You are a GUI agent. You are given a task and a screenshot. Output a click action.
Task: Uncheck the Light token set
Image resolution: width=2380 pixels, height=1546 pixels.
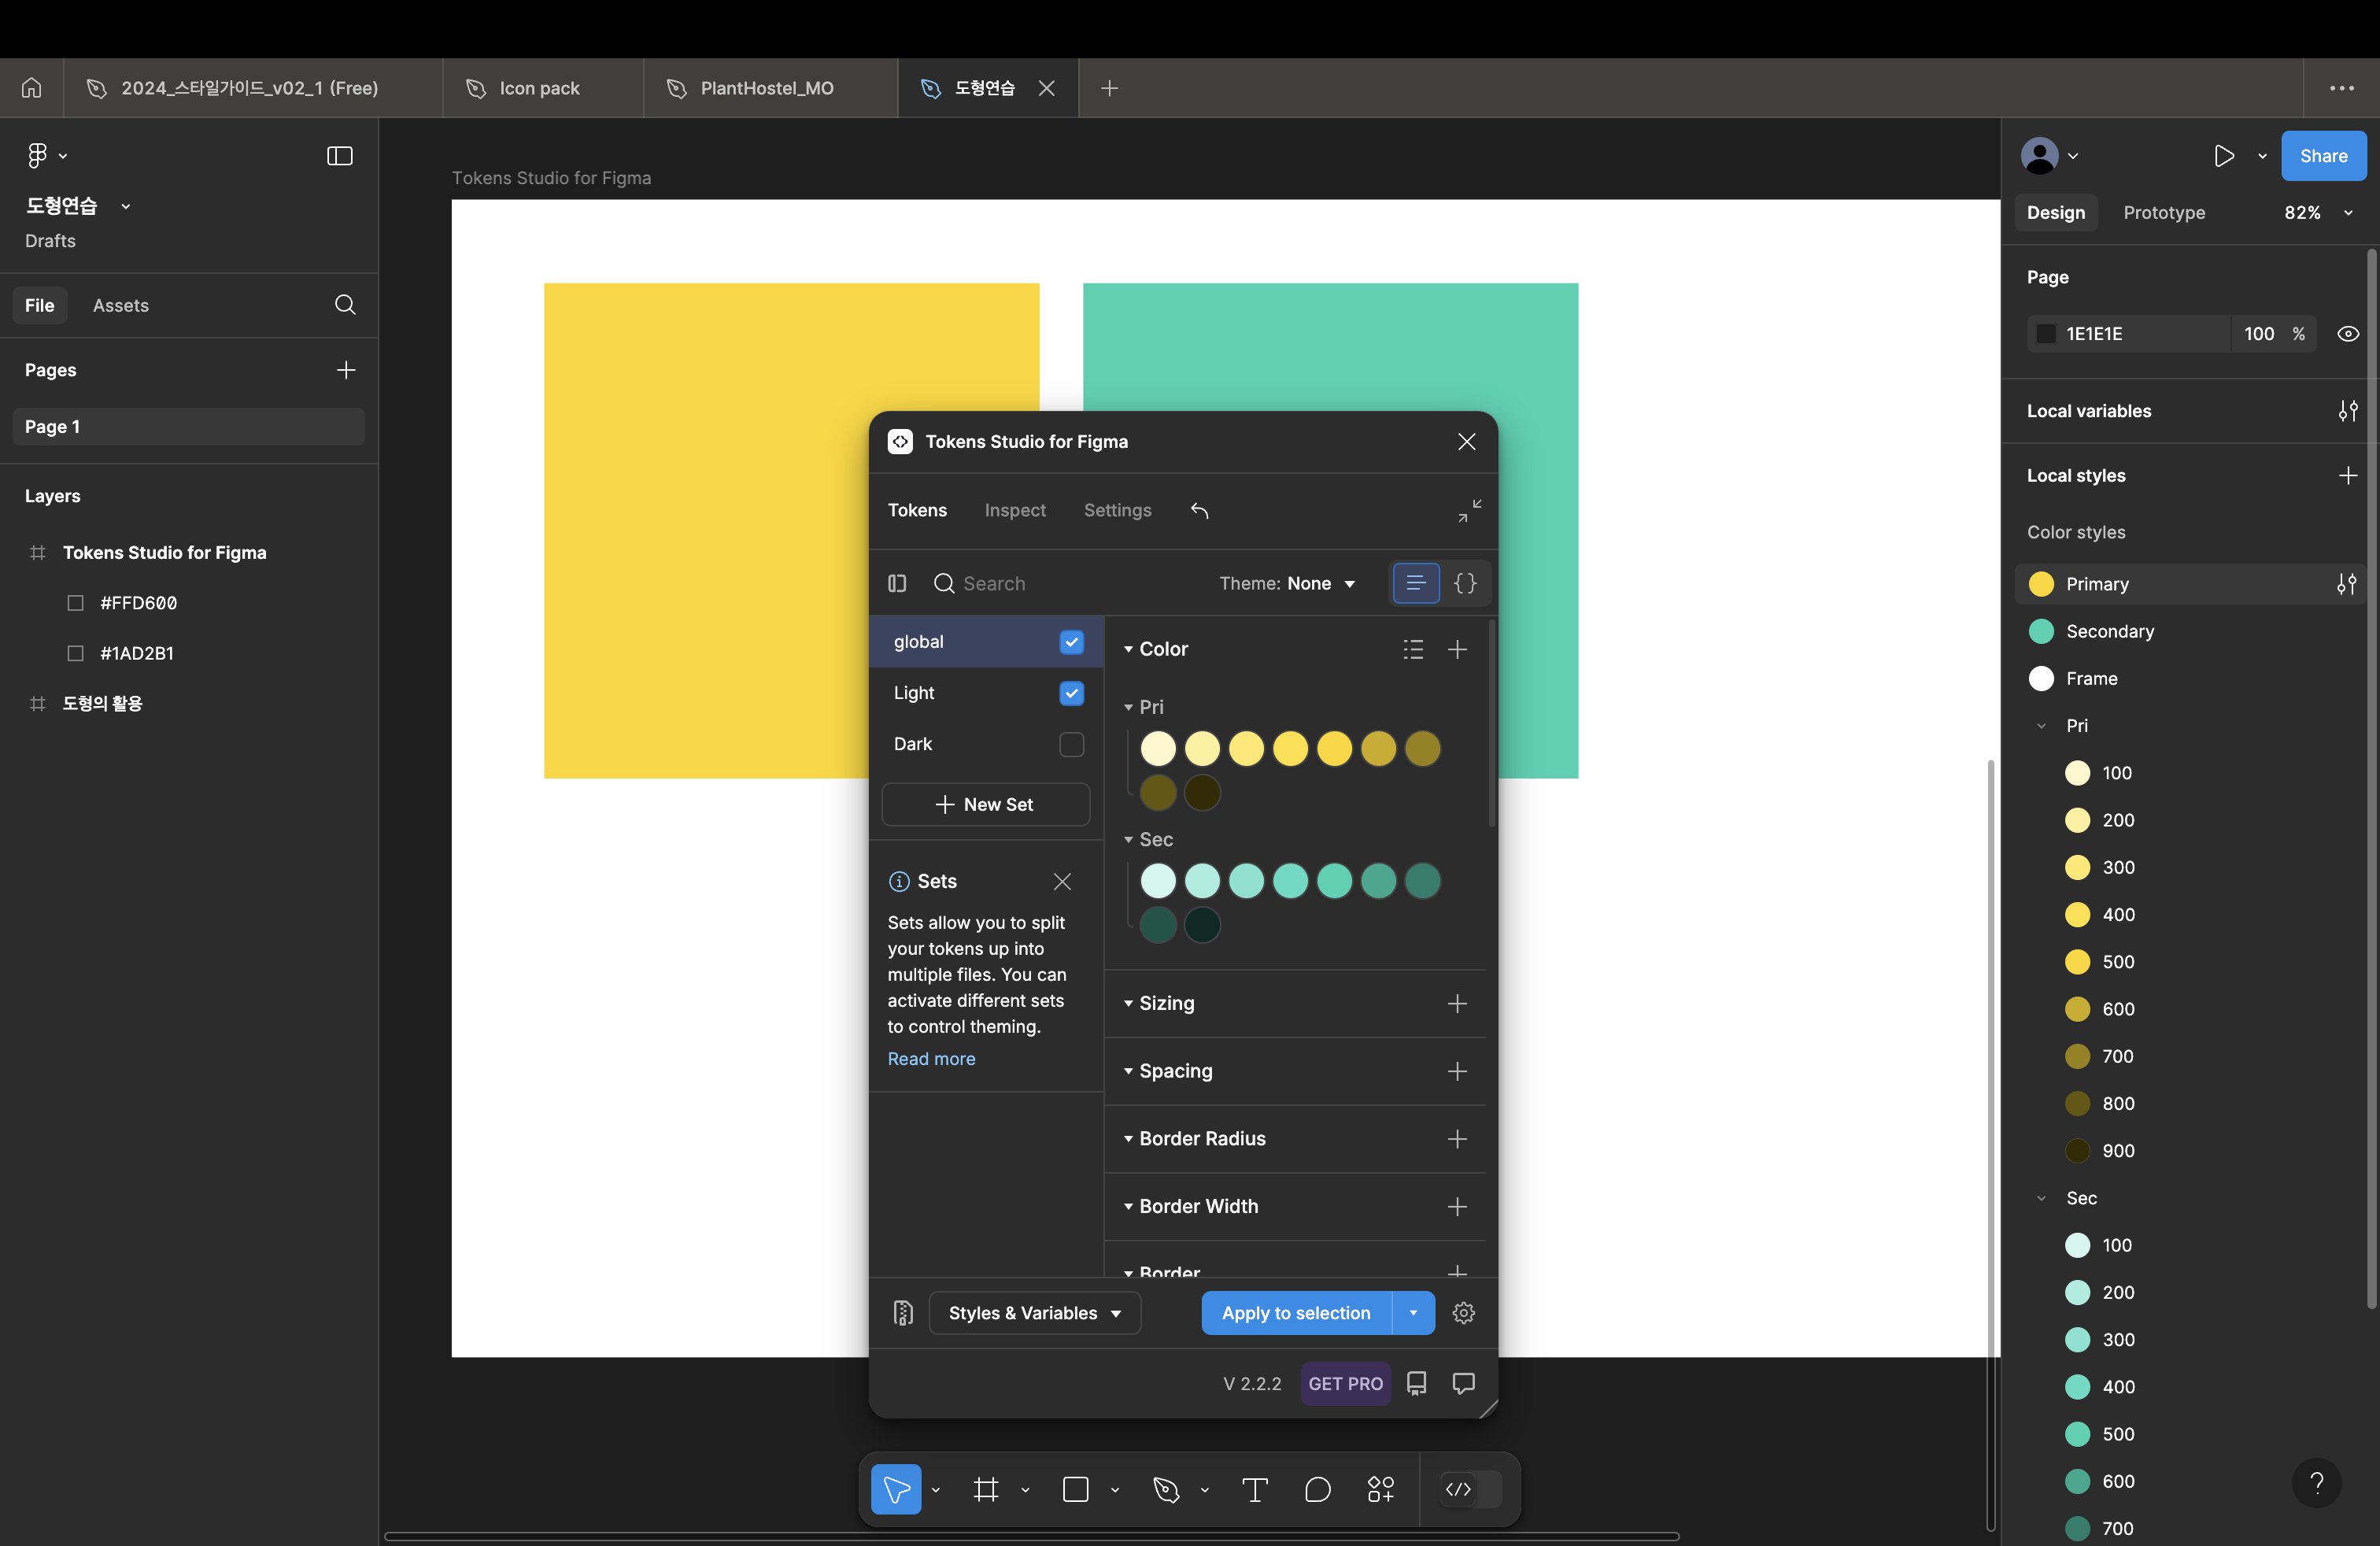coord(1072,693)
